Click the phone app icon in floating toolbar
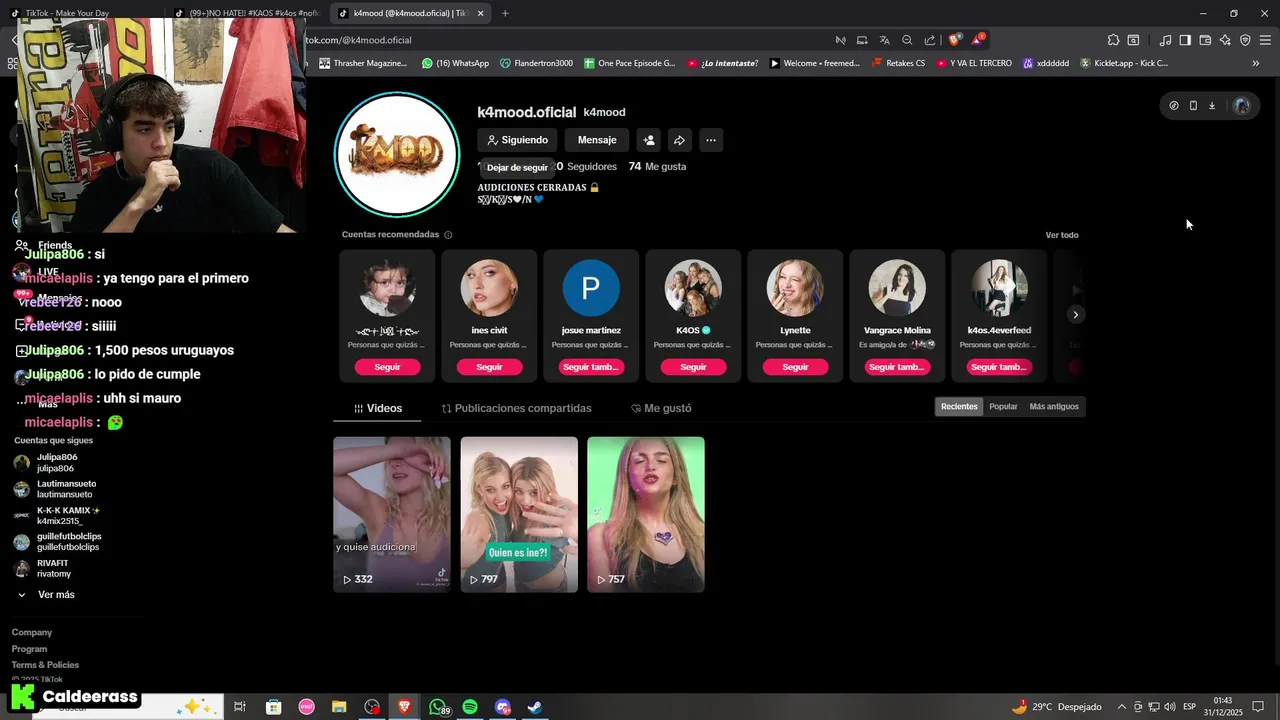This screenshot has width=1280, height=720. [x=1193, y=105]
